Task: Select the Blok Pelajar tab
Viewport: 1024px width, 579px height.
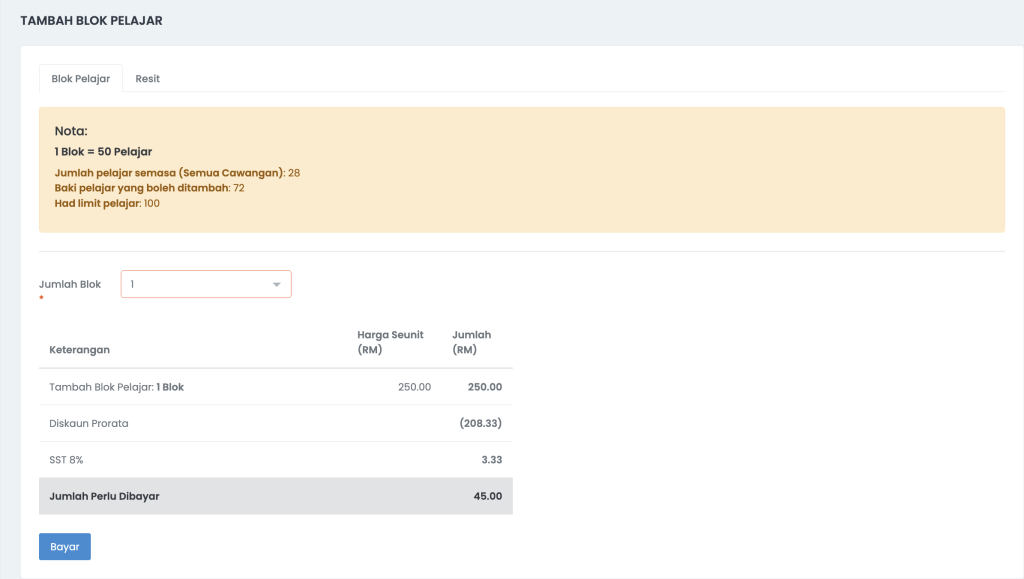Action: (80, 79)
